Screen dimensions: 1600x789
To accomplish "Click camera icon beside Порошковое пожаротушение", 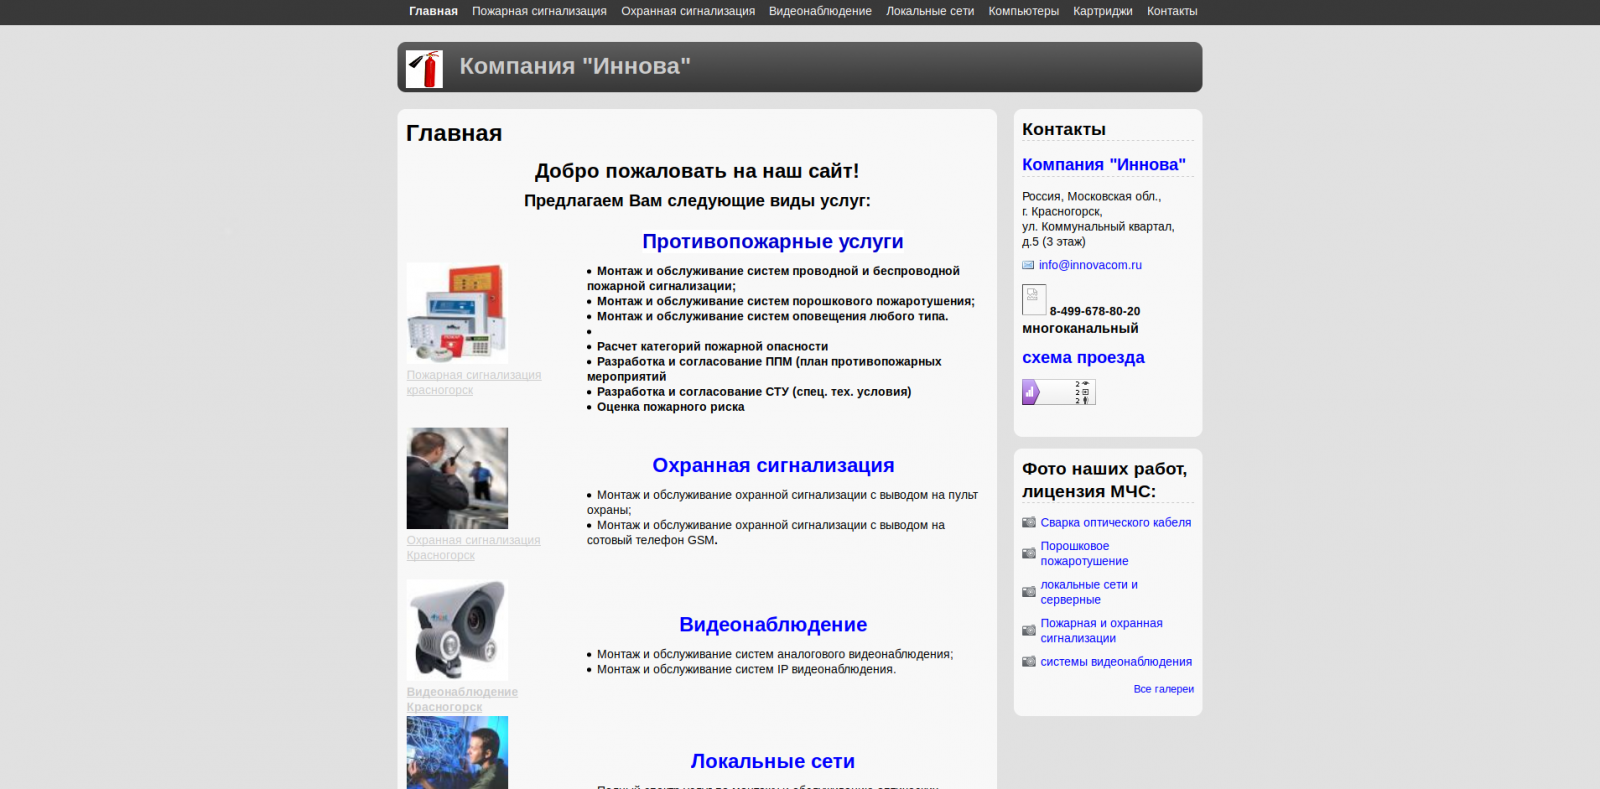I will 1028,553.
